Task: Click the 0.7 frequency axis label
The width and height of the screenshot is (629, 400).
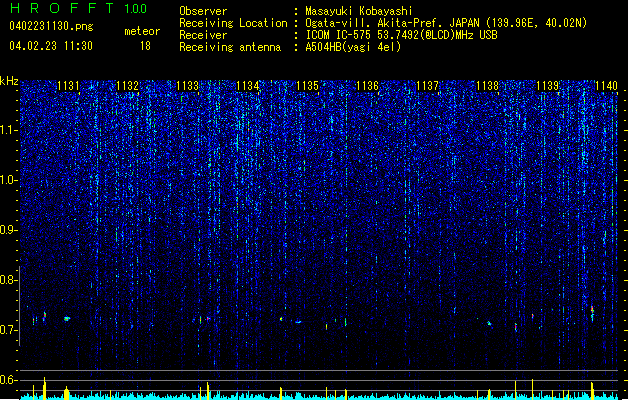Action: tap(8, 330)
